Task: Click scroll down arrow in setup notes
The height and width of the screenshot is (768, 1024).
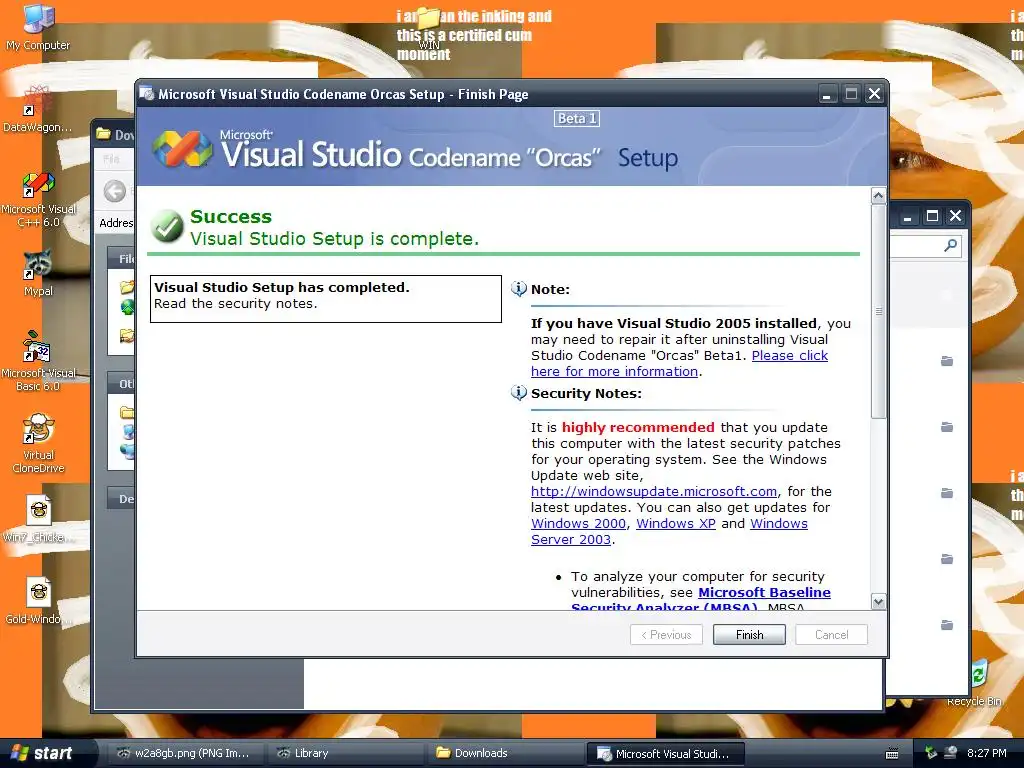Action: (878, 602)
